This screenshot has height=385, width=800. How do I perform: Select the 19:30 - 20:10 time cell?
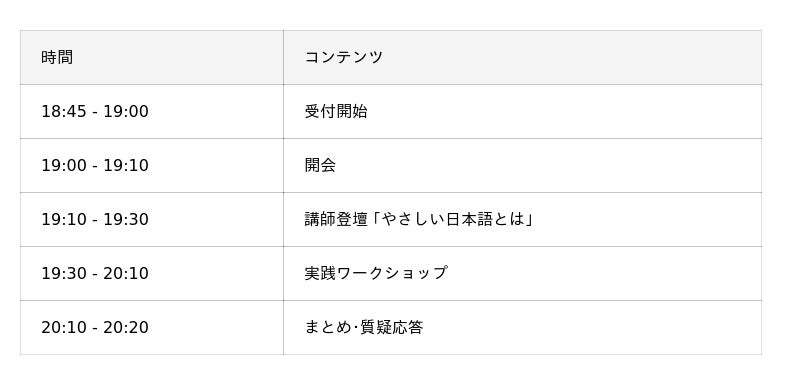pos(152,274)
